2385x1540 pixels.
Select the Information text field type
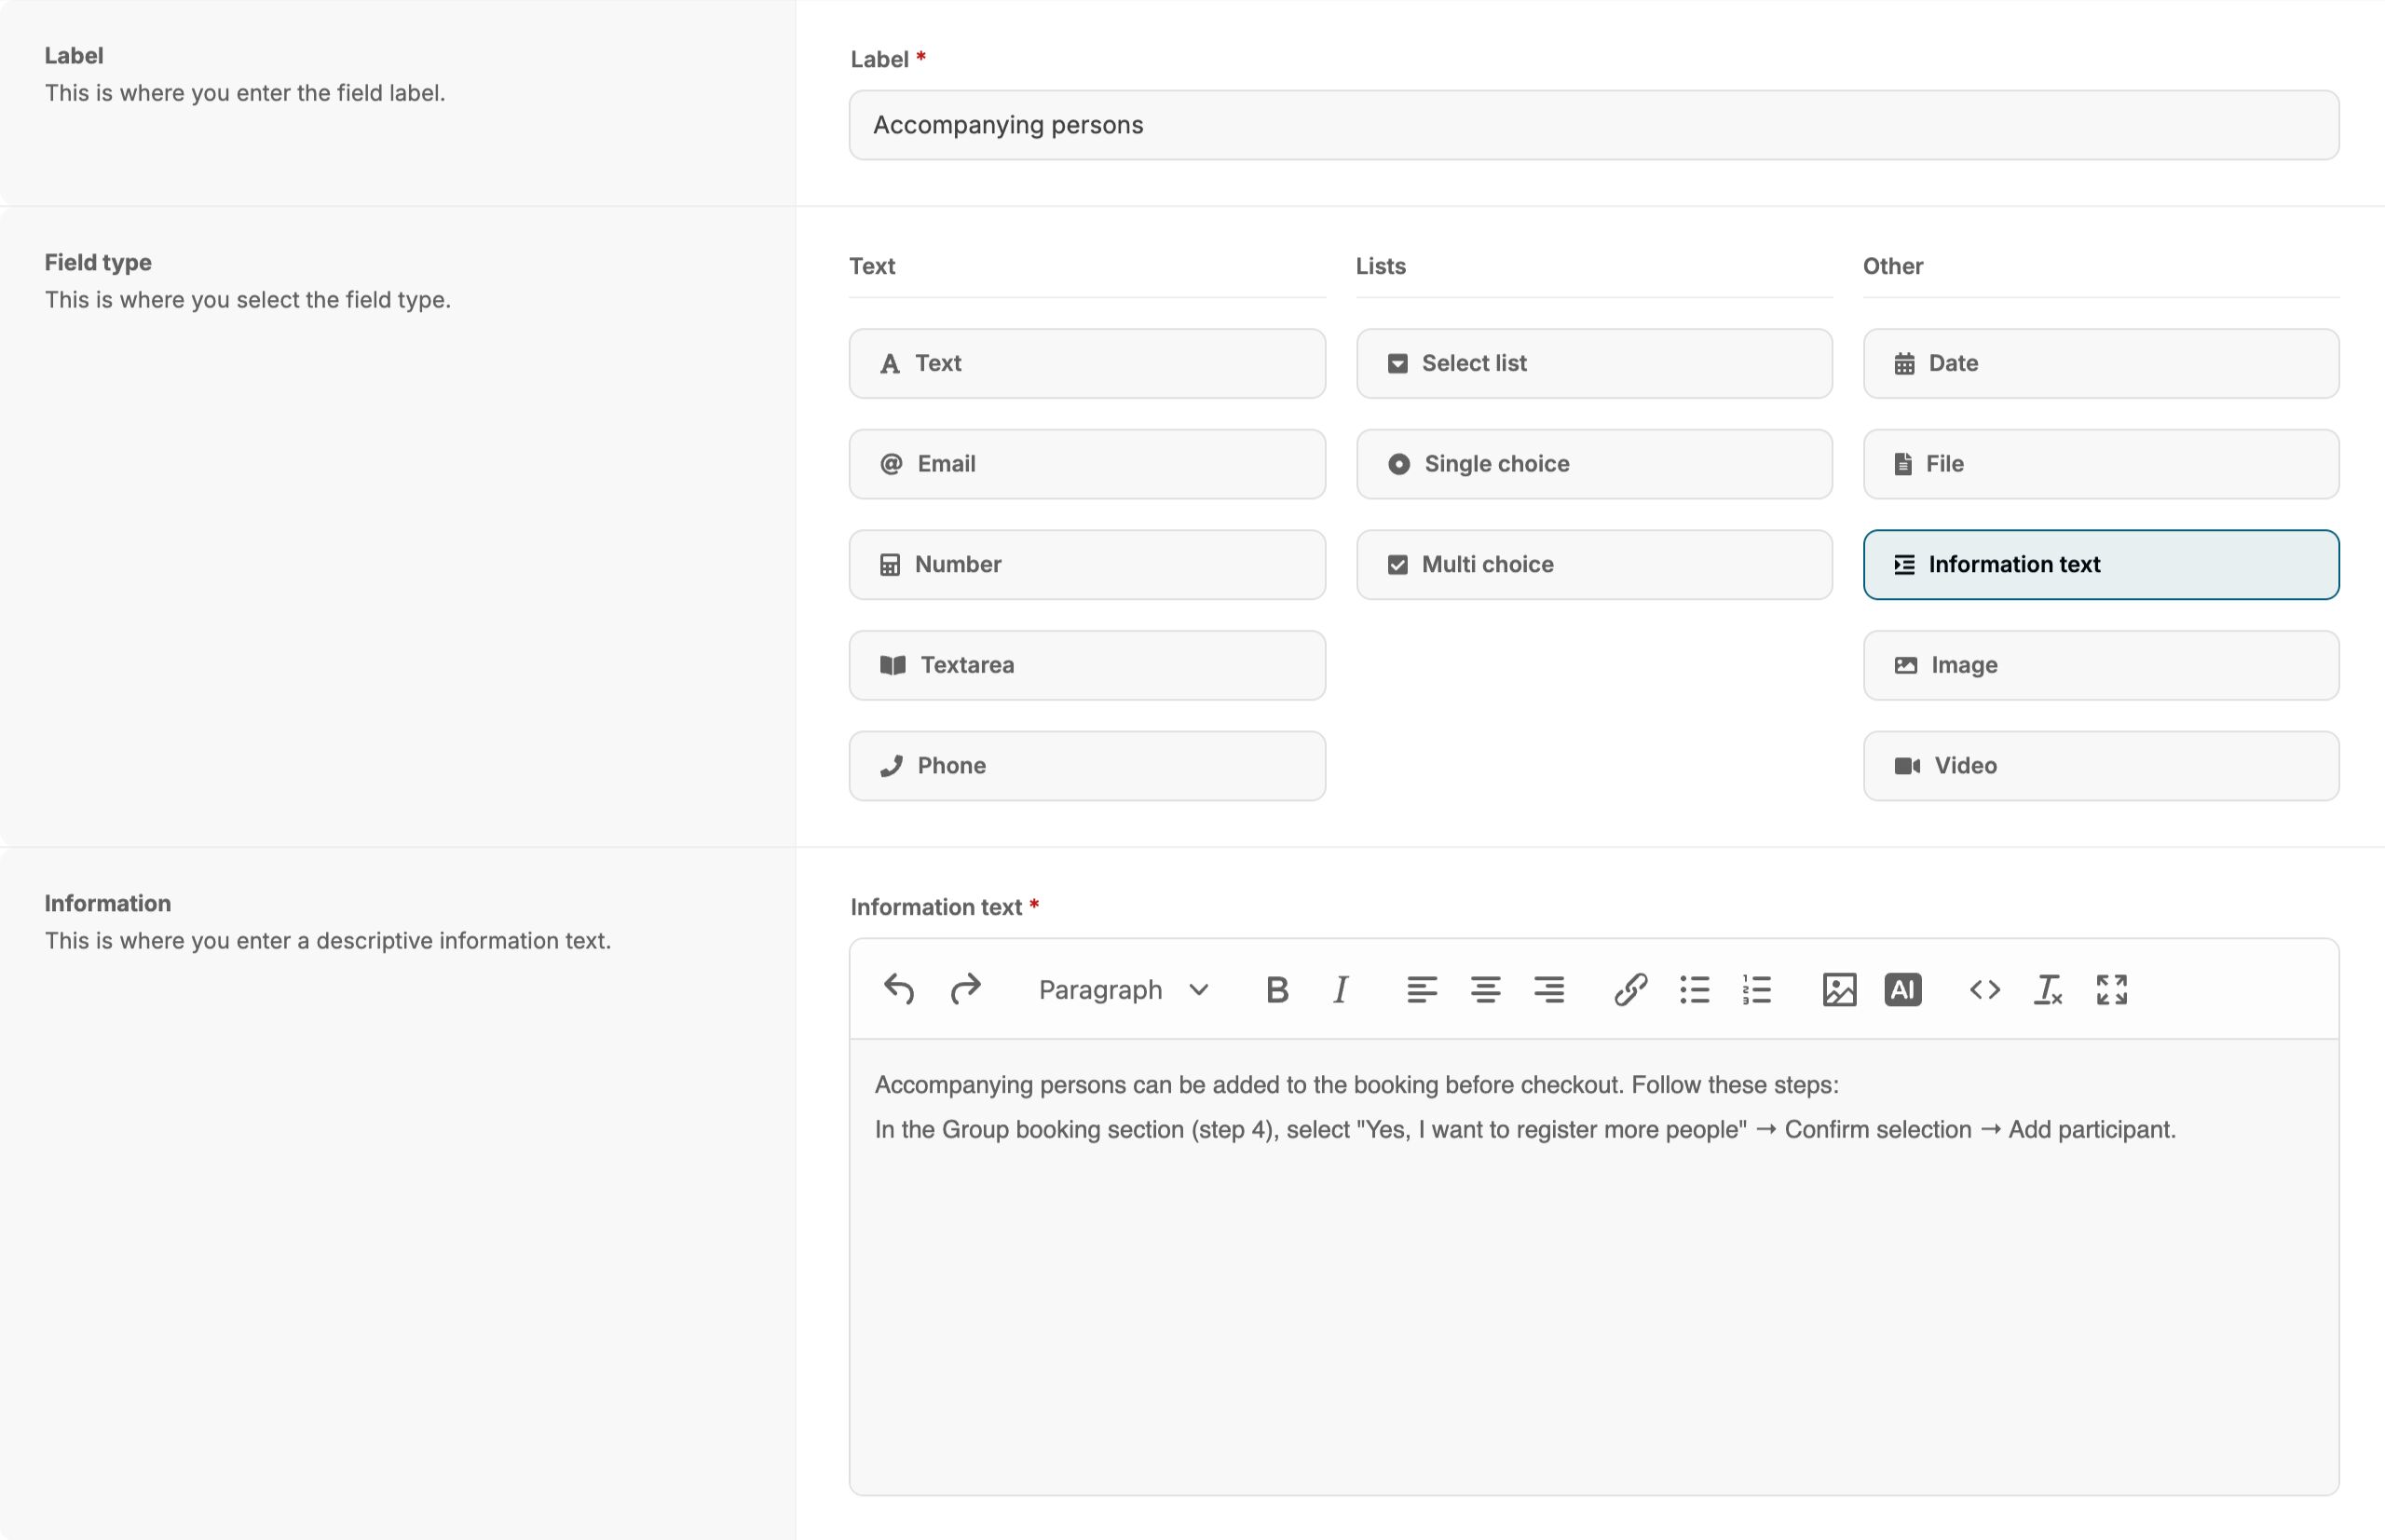2100,564
